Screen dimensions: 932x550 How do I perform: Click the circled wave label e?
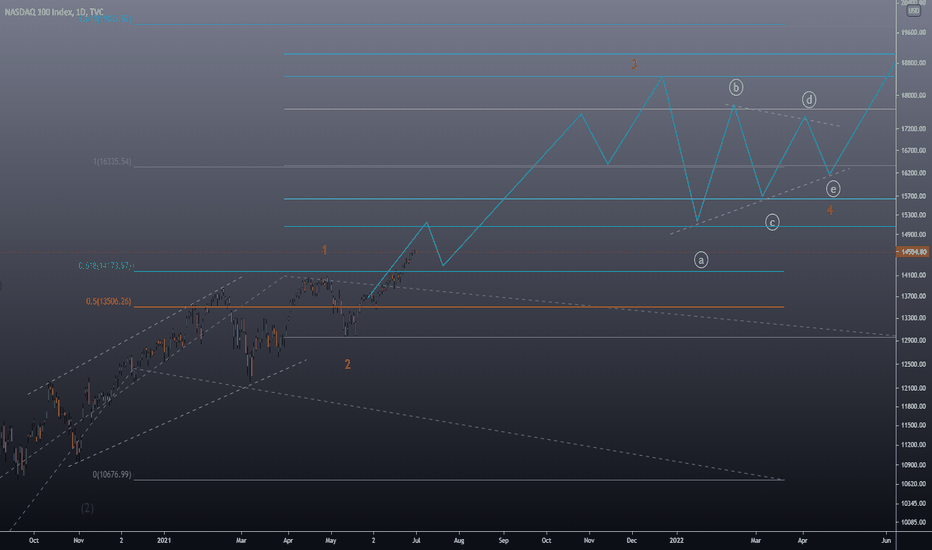833,189
